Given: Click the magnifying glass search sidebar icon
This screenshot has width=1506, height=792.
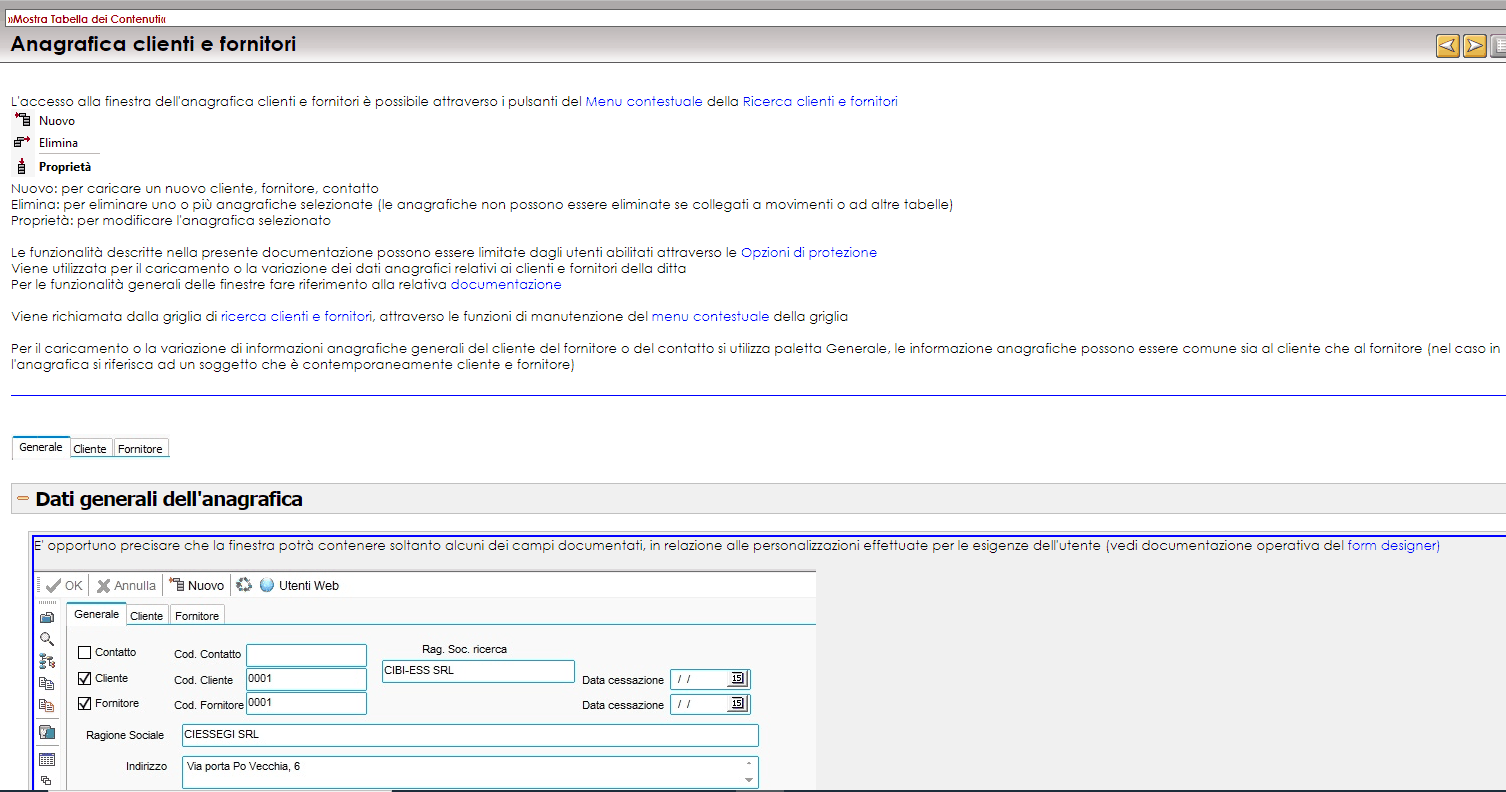Looking at the screenshot, I should pos(47,639).
